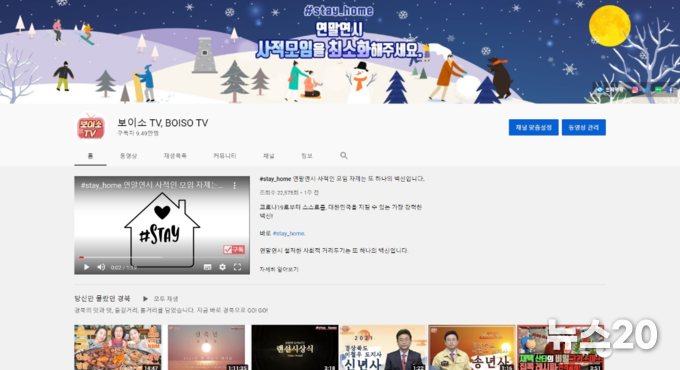The height and width of the screenshot is (370, 680).
Task: Click the 동영상 관리 button
Action: click(584, 128)
